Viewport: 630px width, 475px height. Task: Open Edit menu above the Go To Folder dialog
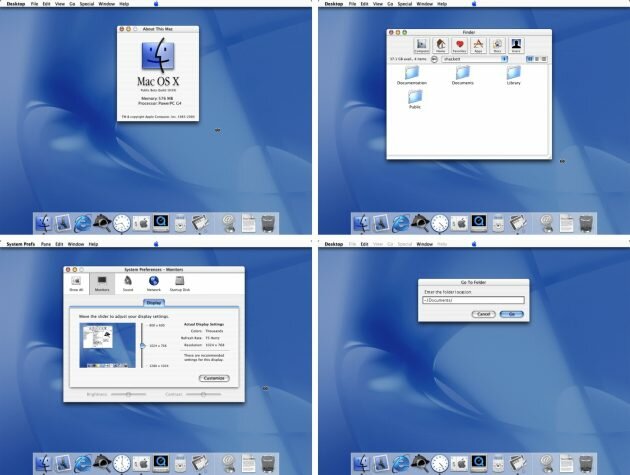pos(364,244)
